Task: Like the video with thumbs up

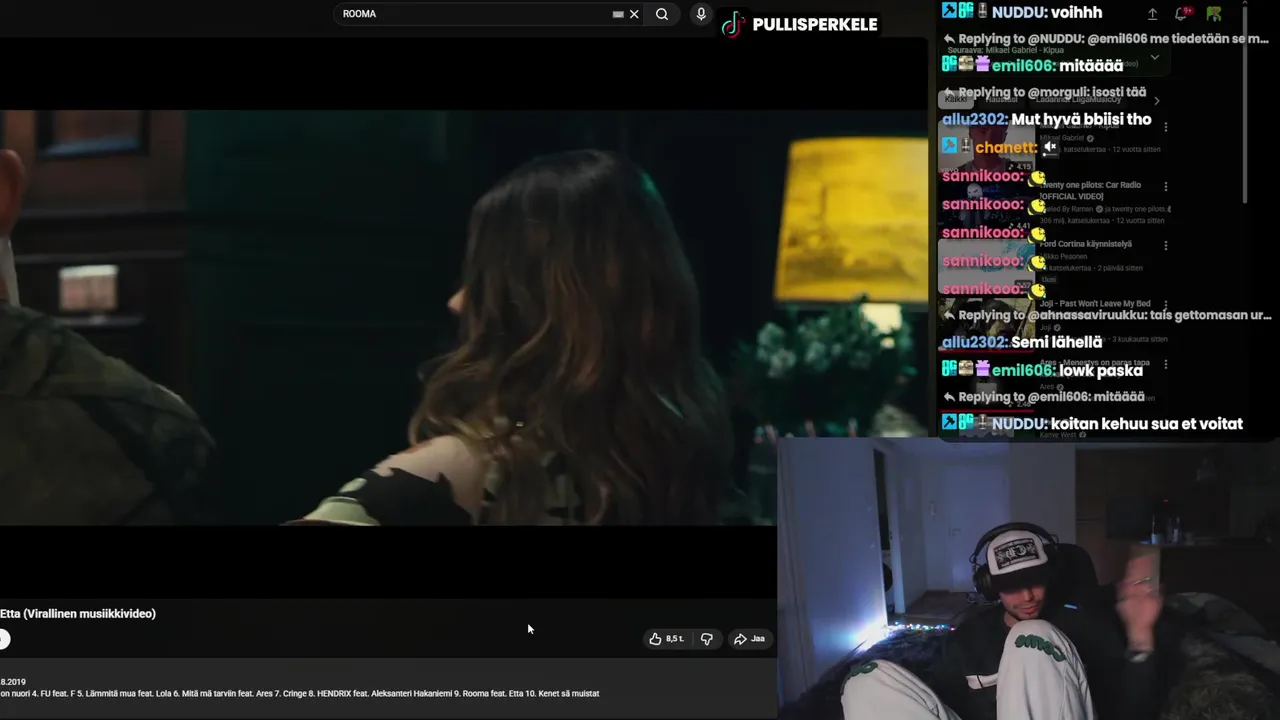Action: coord(666,639)
